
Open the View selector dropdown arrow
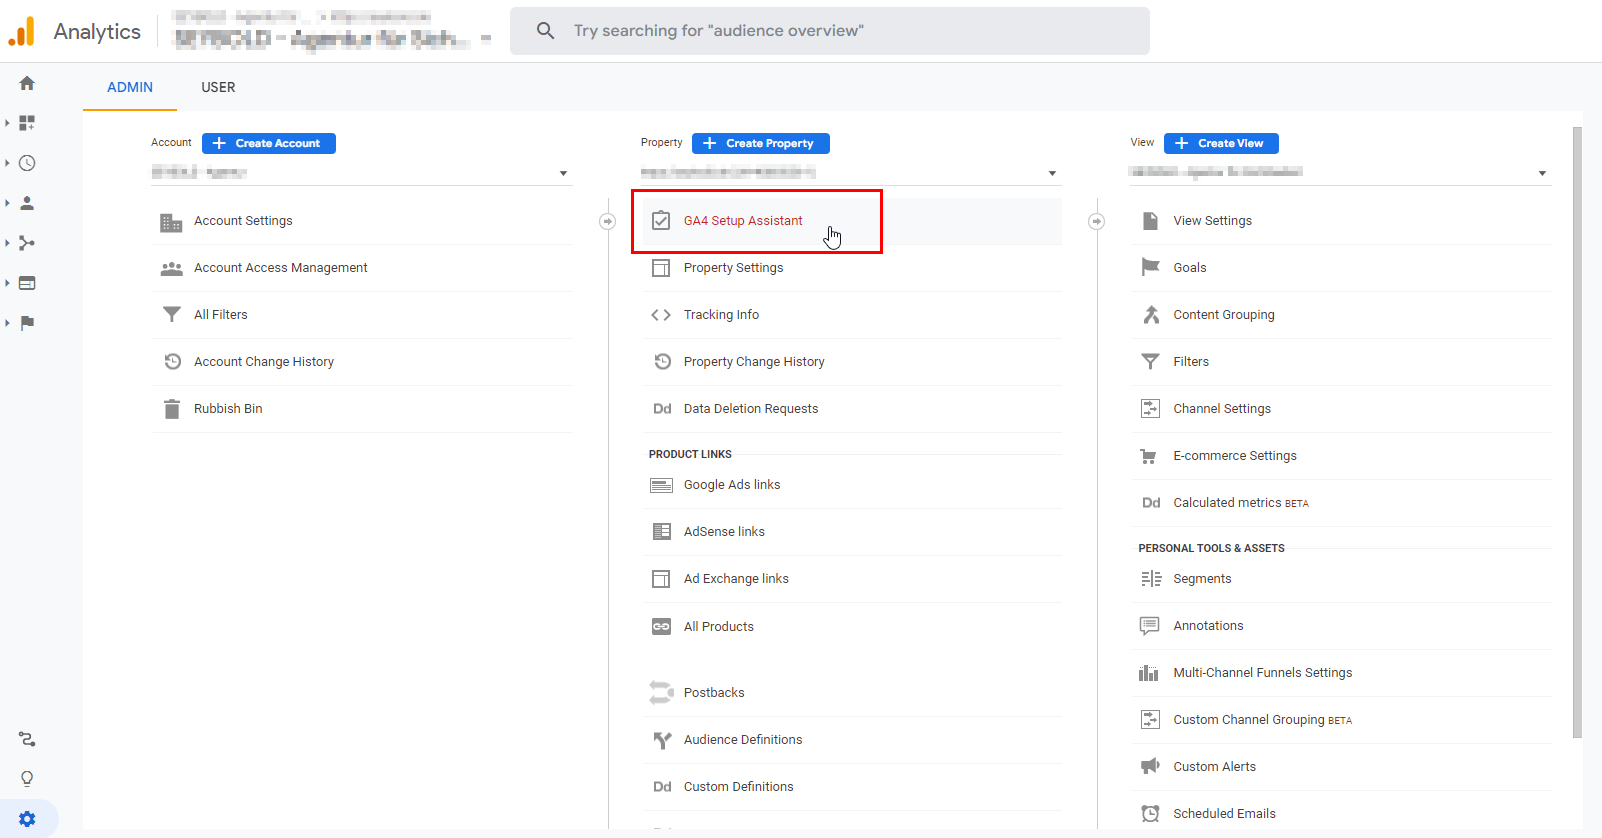tap(1542, 174)
